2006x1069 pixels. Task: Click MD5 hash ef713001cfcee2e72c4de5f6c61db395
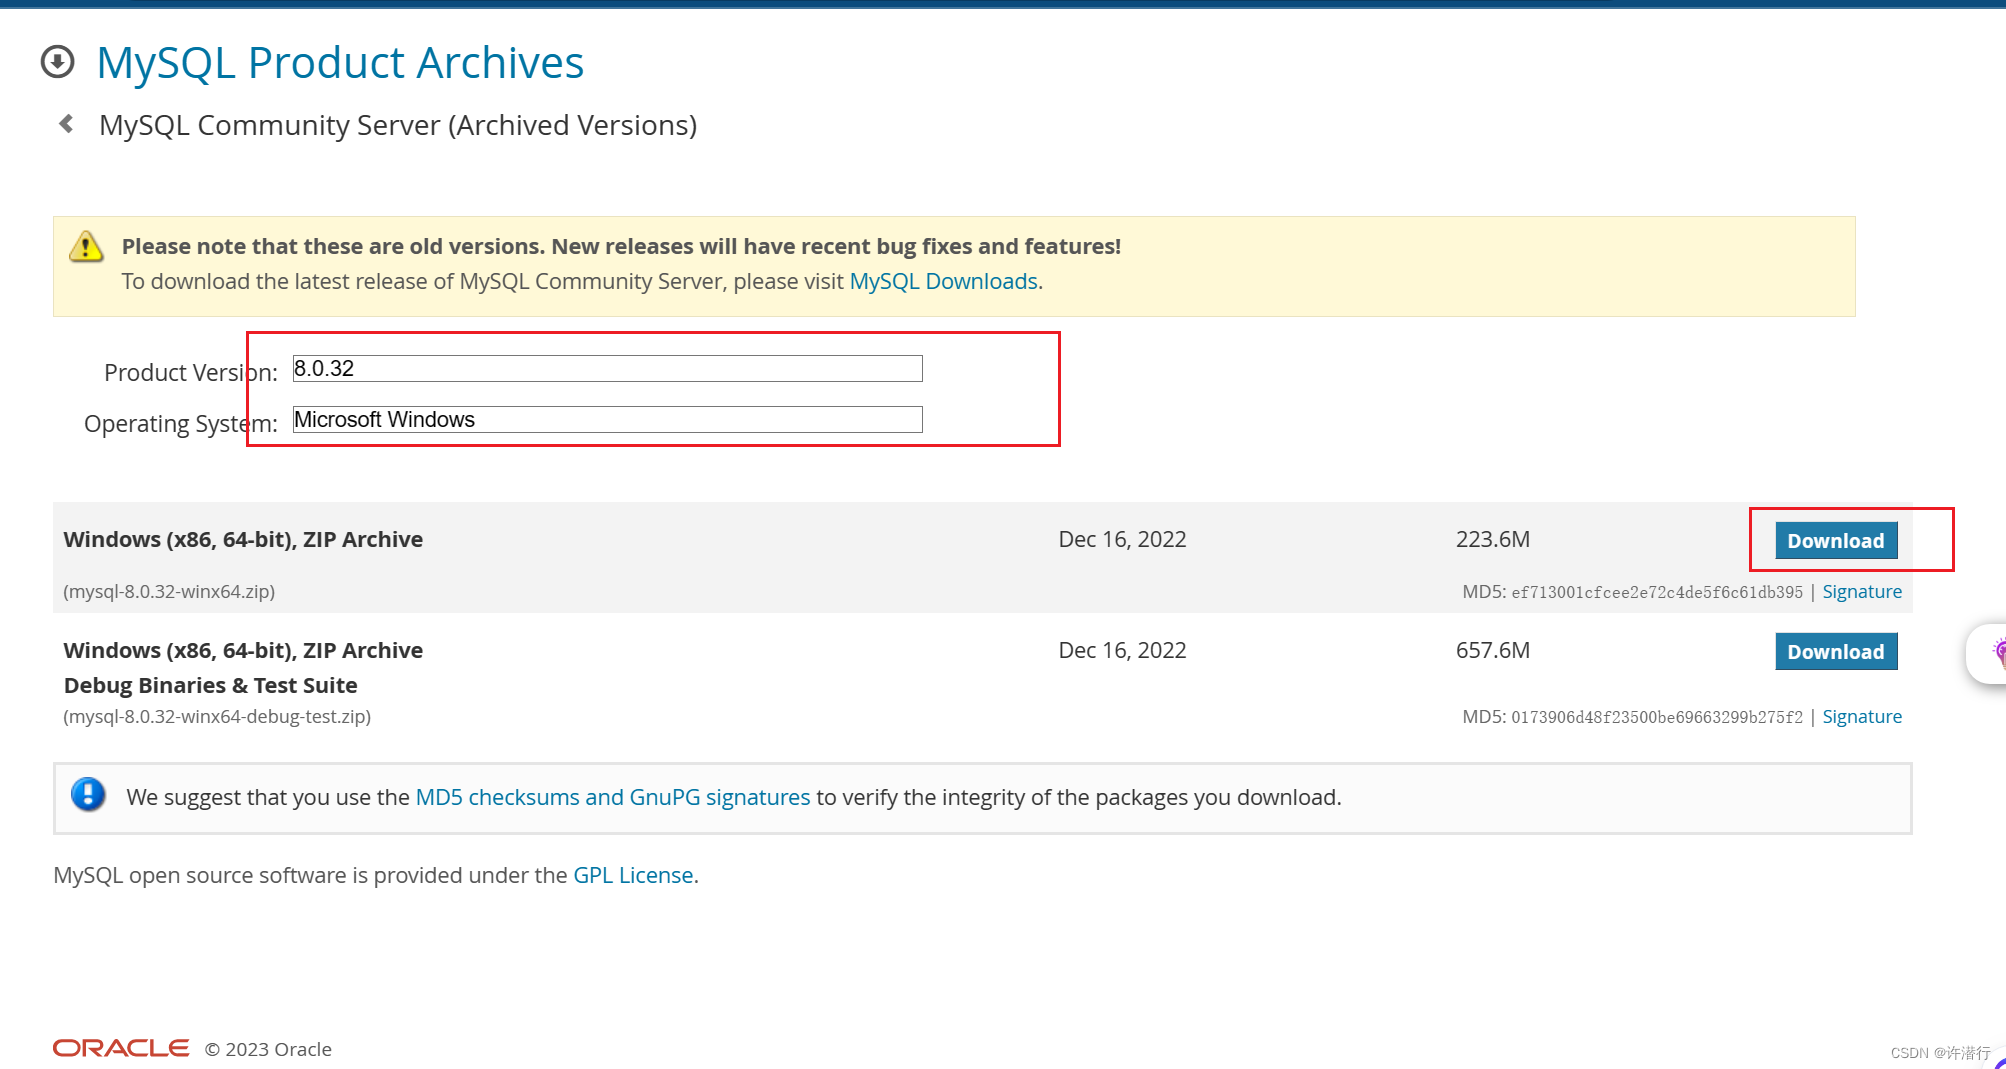pos(1657,592)
